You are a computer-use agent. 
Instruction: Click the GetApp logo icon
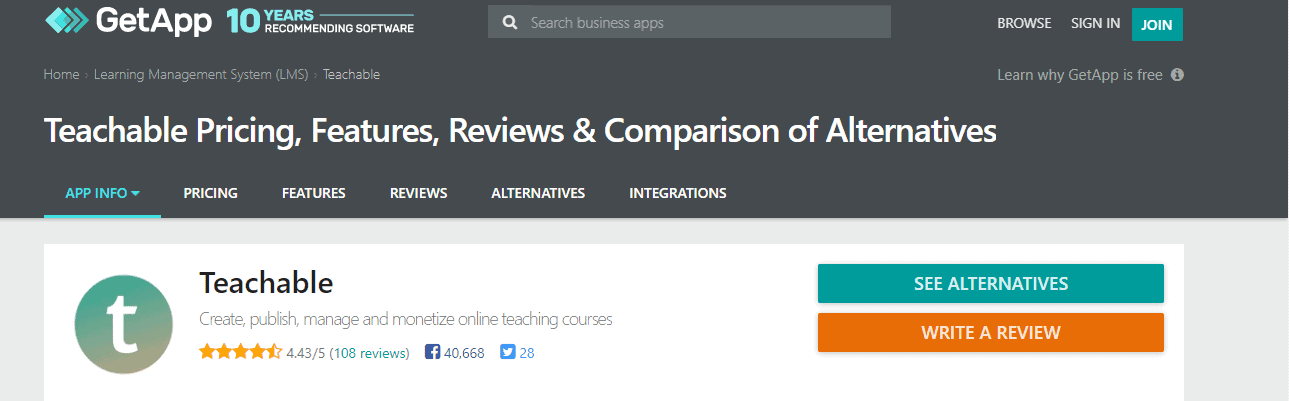66,22
